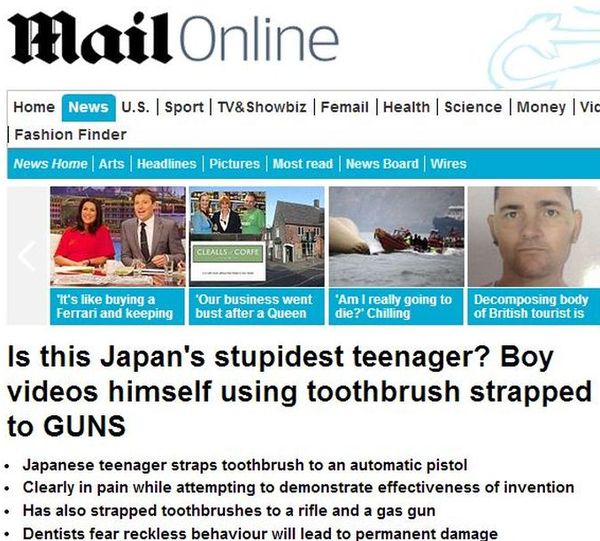This screenshot has height=541, width=600.
Task: Go to the Sport section
Action: [184, 107]
